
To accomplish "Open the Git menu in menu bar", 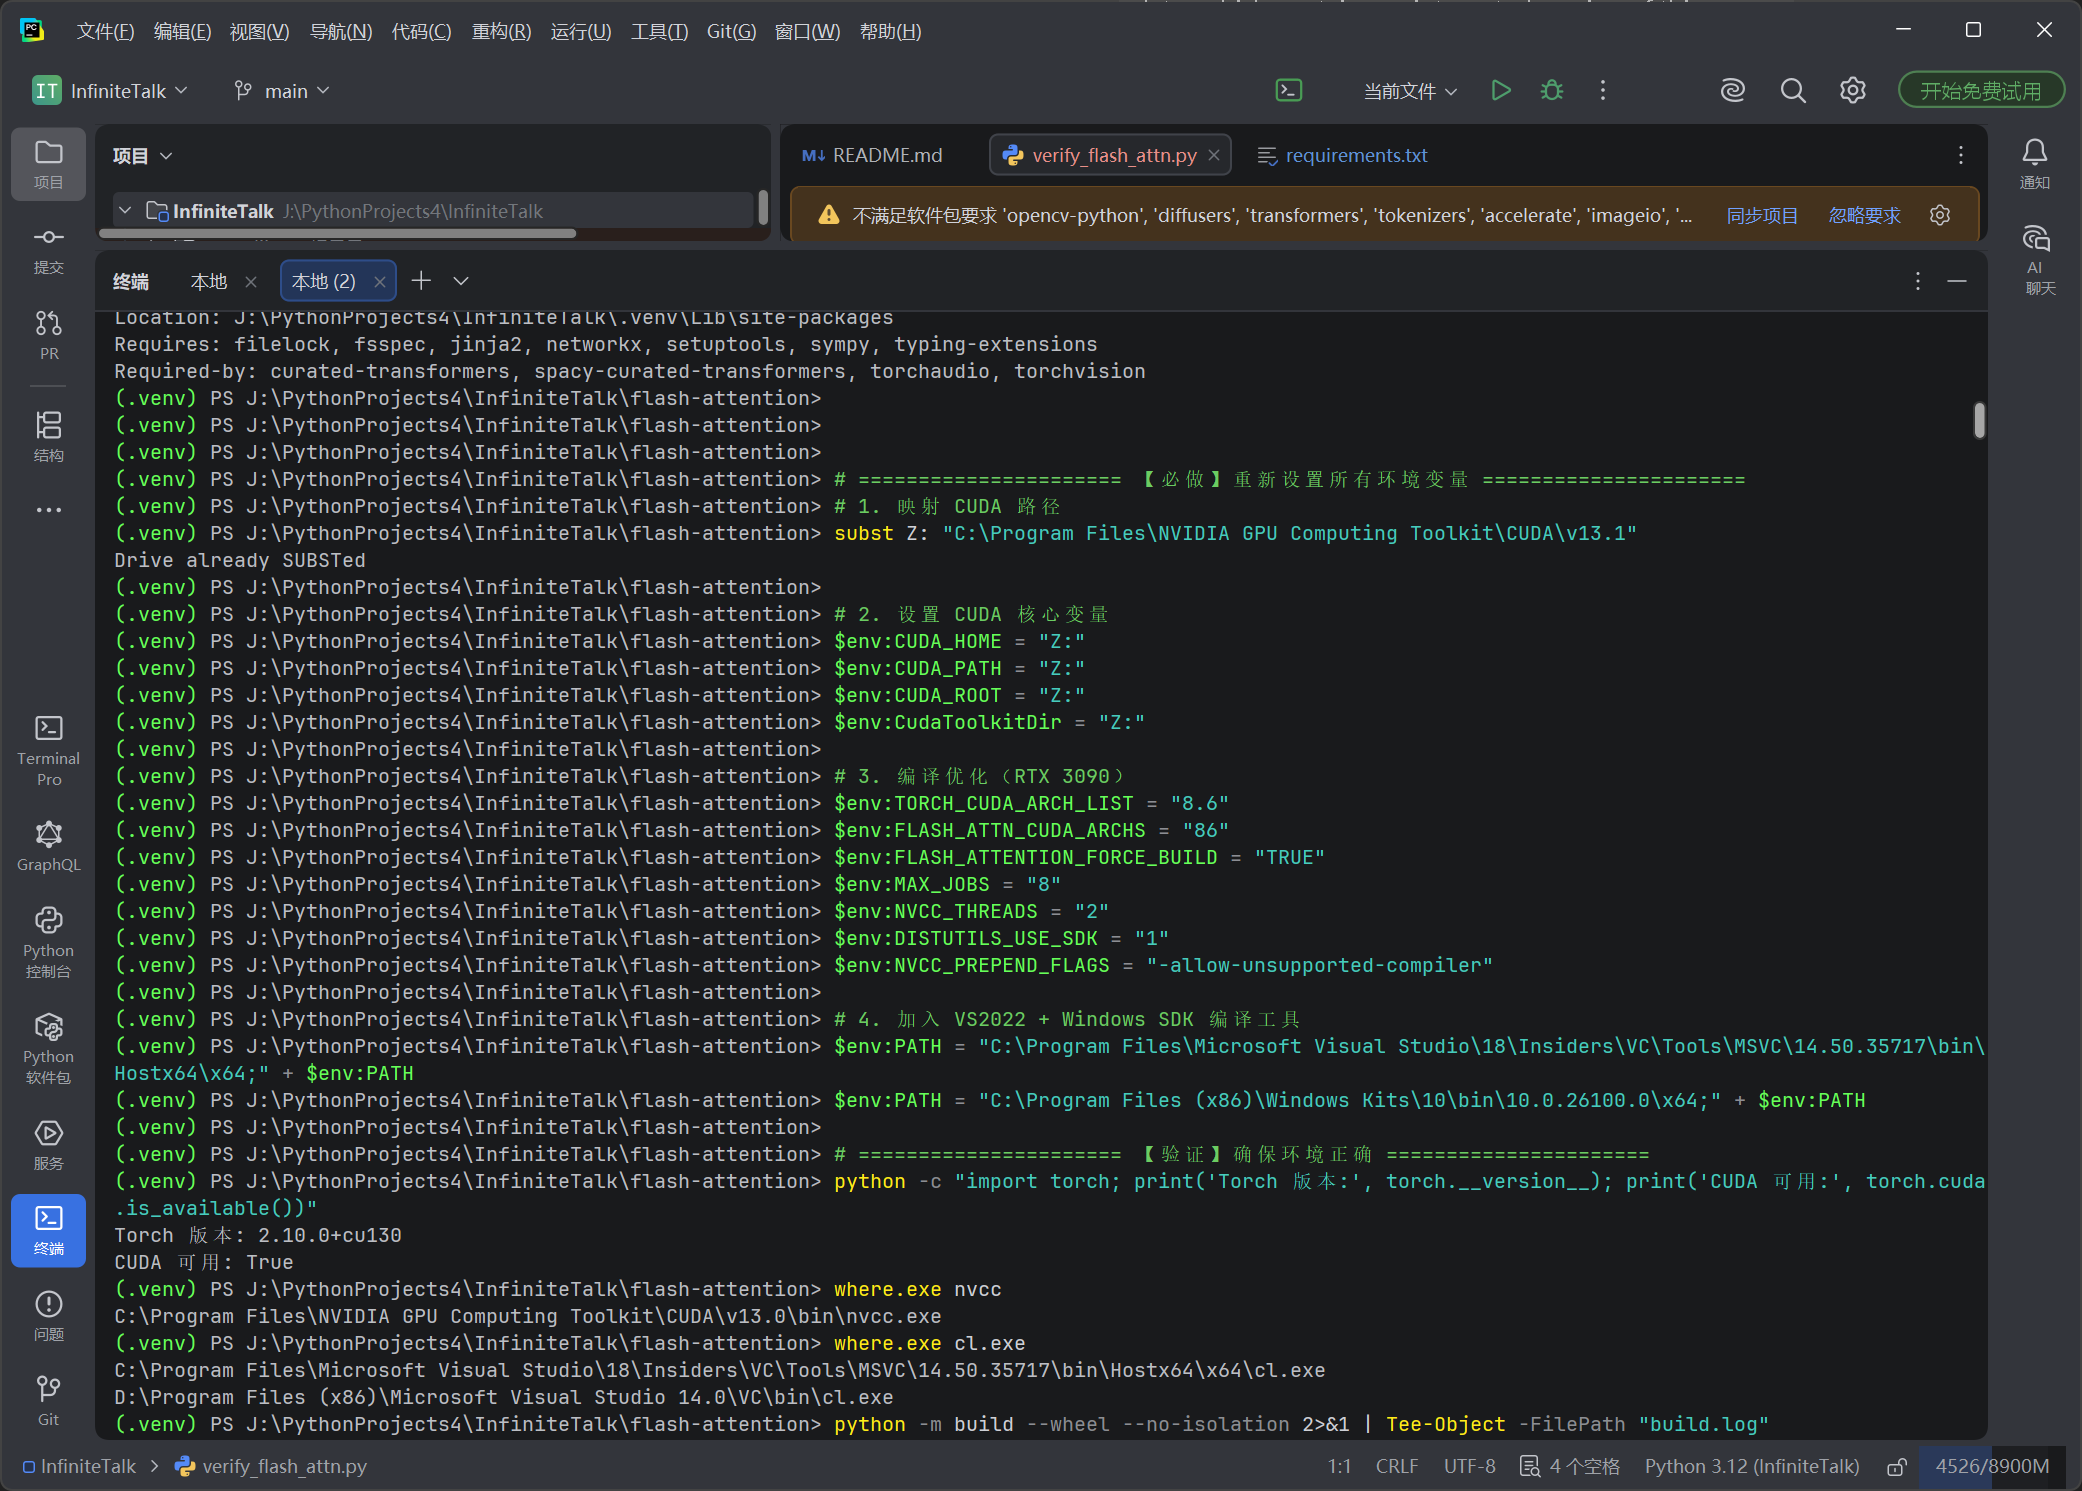I will coord(731,31).
